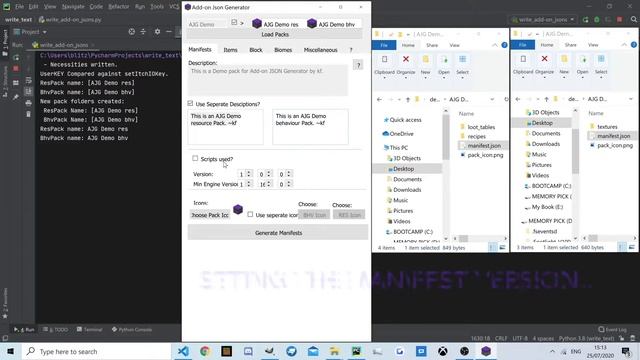Click the behaviour pack description text box
This screenshot has height=360, width=640.
tap(310, 127)
